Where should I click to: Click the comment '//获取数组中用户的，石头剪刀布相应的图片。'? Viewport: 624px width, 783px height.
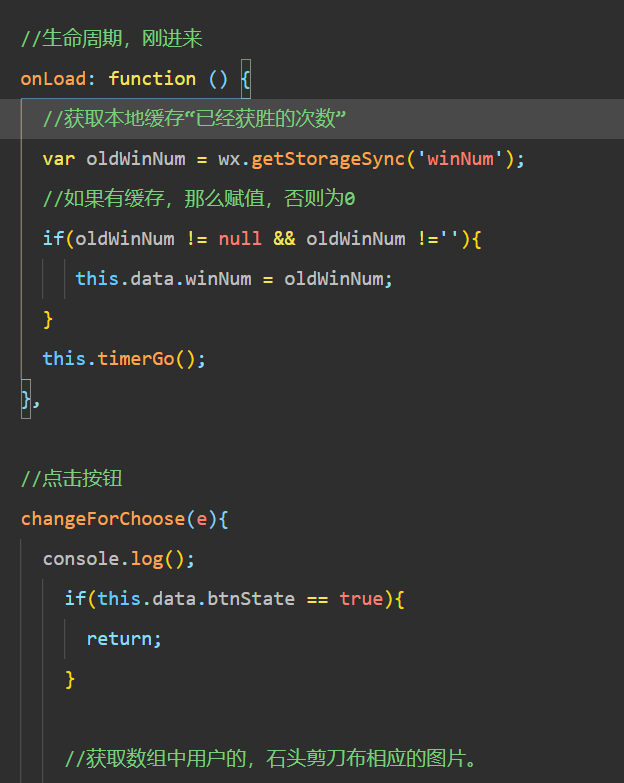pyautogui.click(x=271, y=758)
